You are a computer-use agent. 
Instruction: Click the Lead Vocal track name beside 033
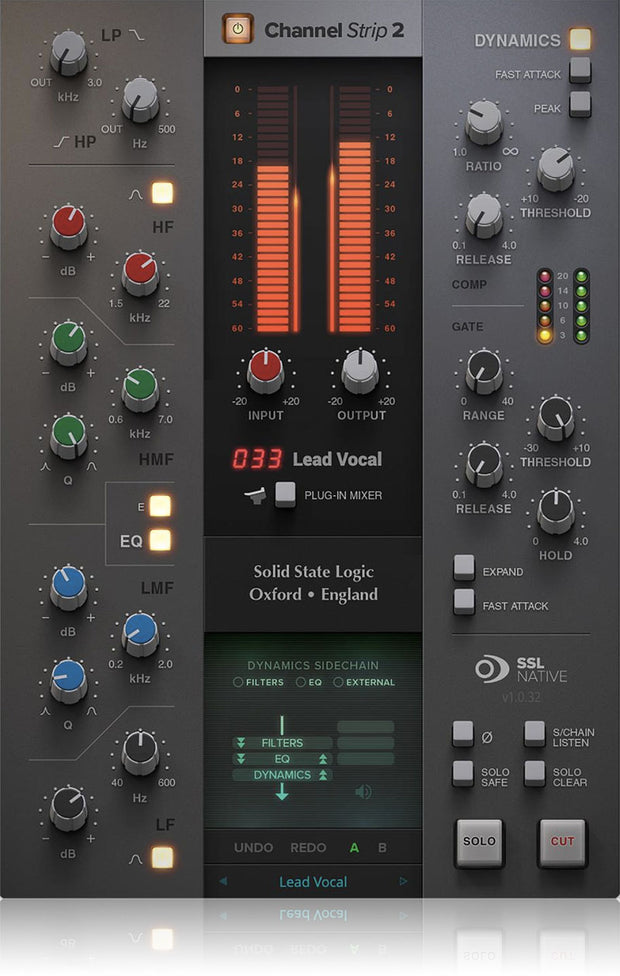[x=337, y=459]
